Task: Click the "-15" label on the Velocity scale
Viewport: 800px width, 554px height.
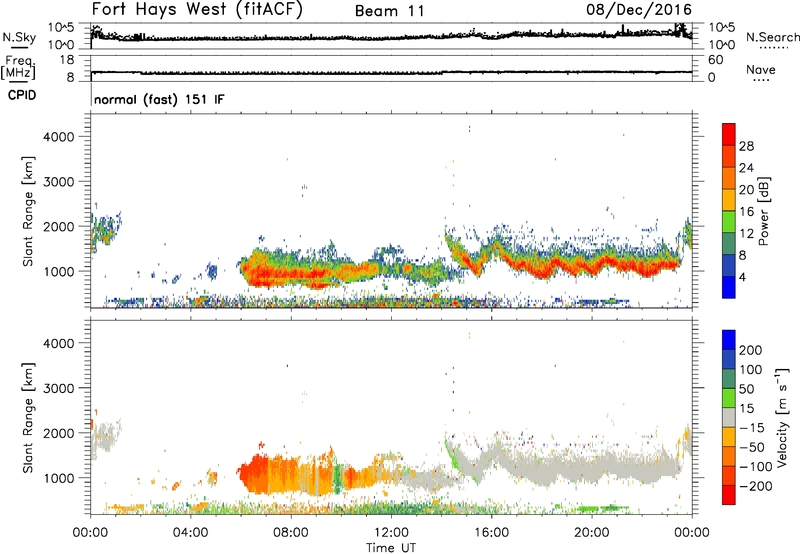Action: [x=752, y=428]
